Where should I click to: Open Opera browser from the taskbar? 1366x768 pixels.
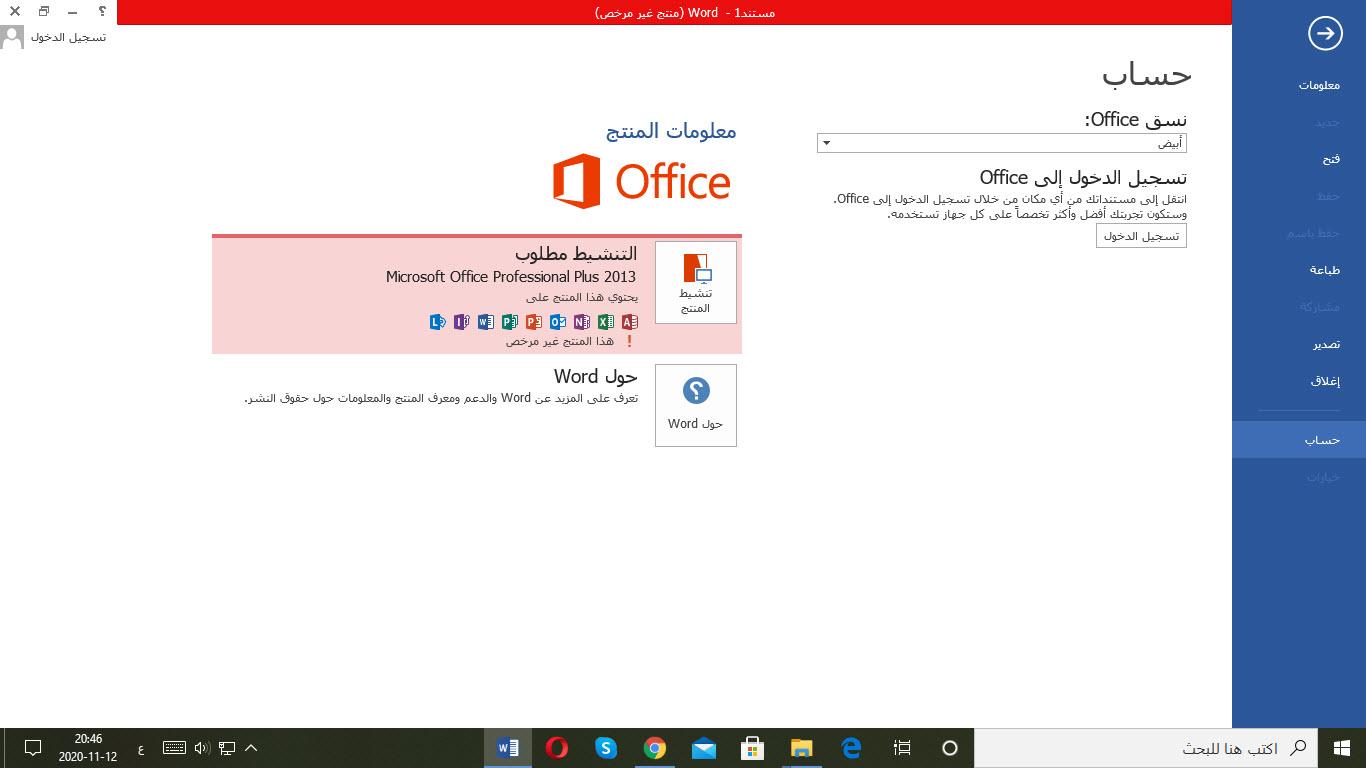[x=557, y=748]
